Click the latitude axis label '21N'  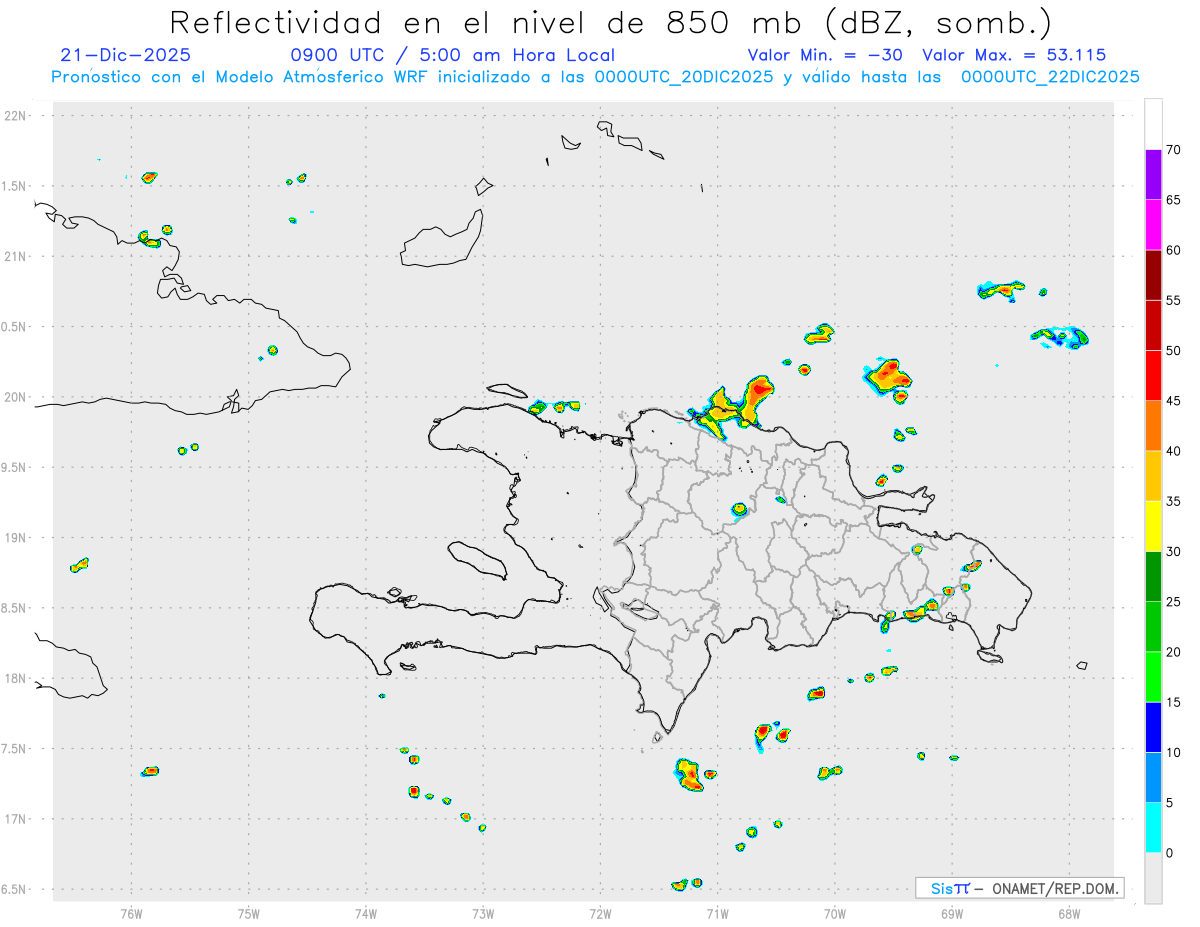17,257
